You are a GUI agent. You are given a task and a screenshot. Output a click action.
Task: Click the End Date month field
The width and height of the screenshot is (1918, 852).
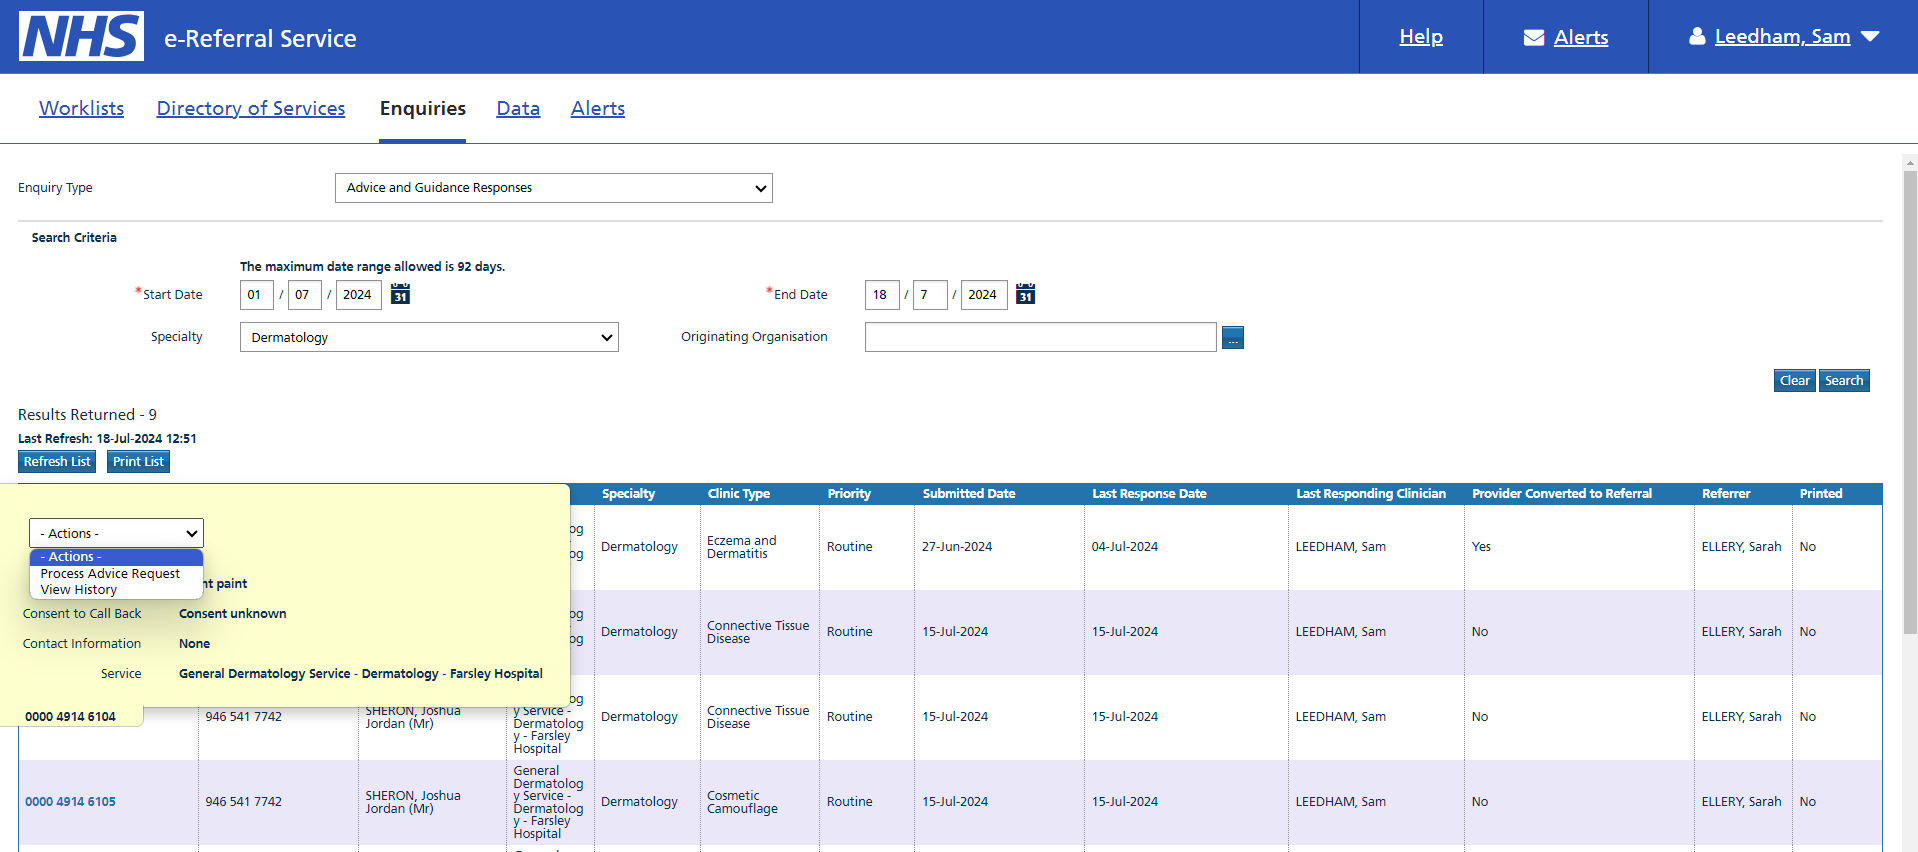pyautogui.click(x=930, y=295)
